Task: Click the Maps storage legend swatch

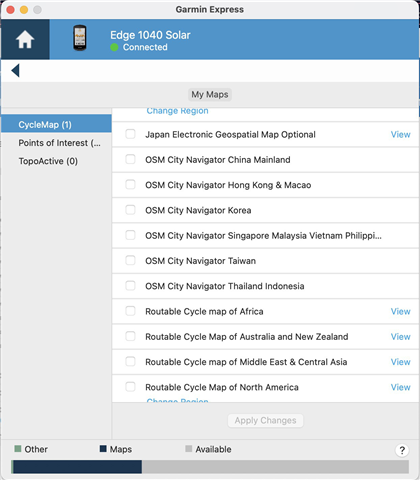Action: pyautogui.click(x=103, y=449)
